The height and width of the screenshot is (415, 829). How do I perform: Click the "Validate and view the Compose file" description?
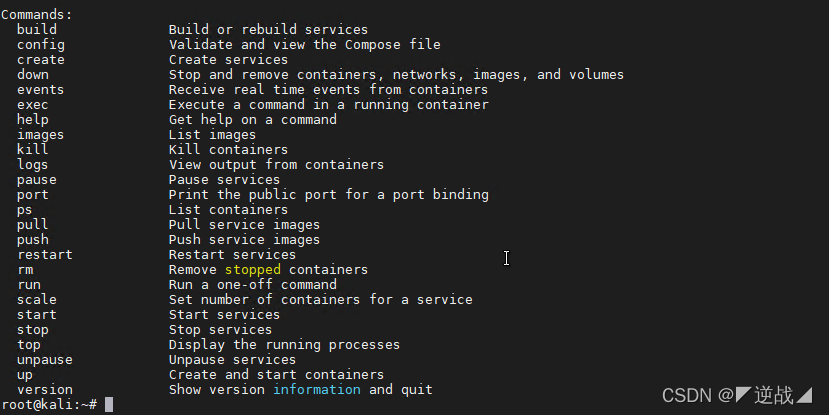click(x=304, y=45)
